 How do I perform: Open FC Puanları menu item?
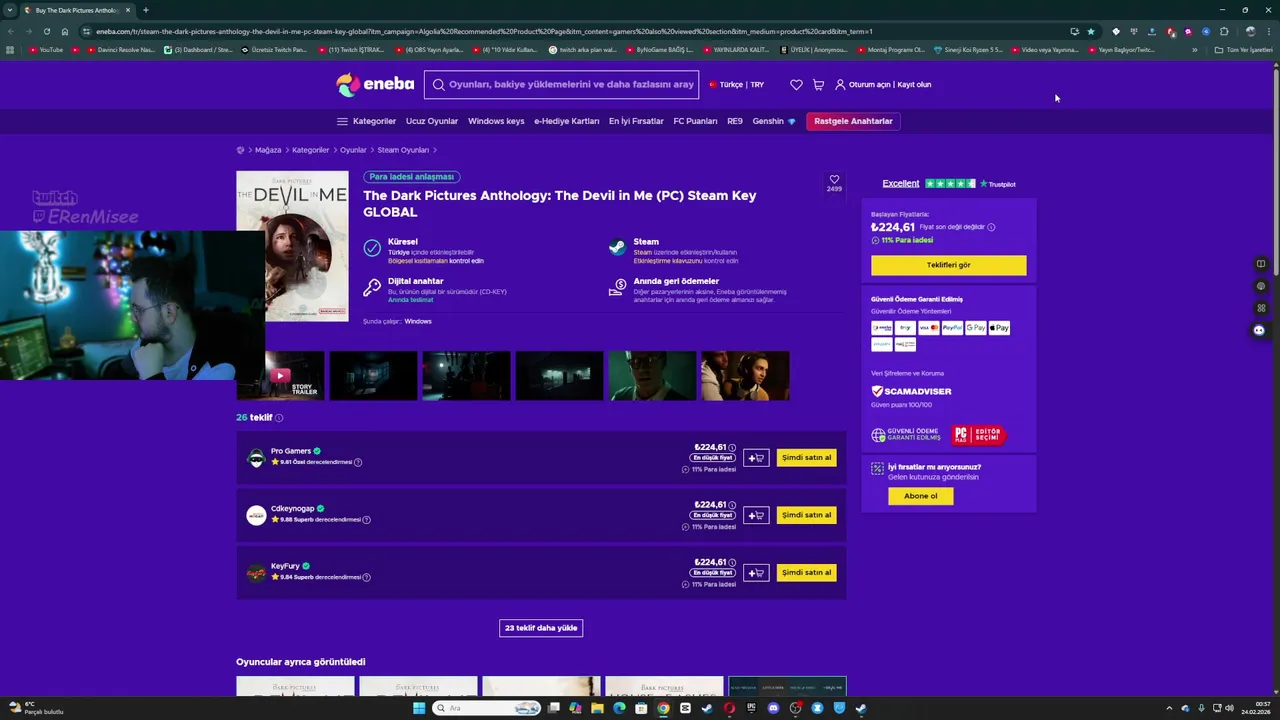tap(695, 121)
